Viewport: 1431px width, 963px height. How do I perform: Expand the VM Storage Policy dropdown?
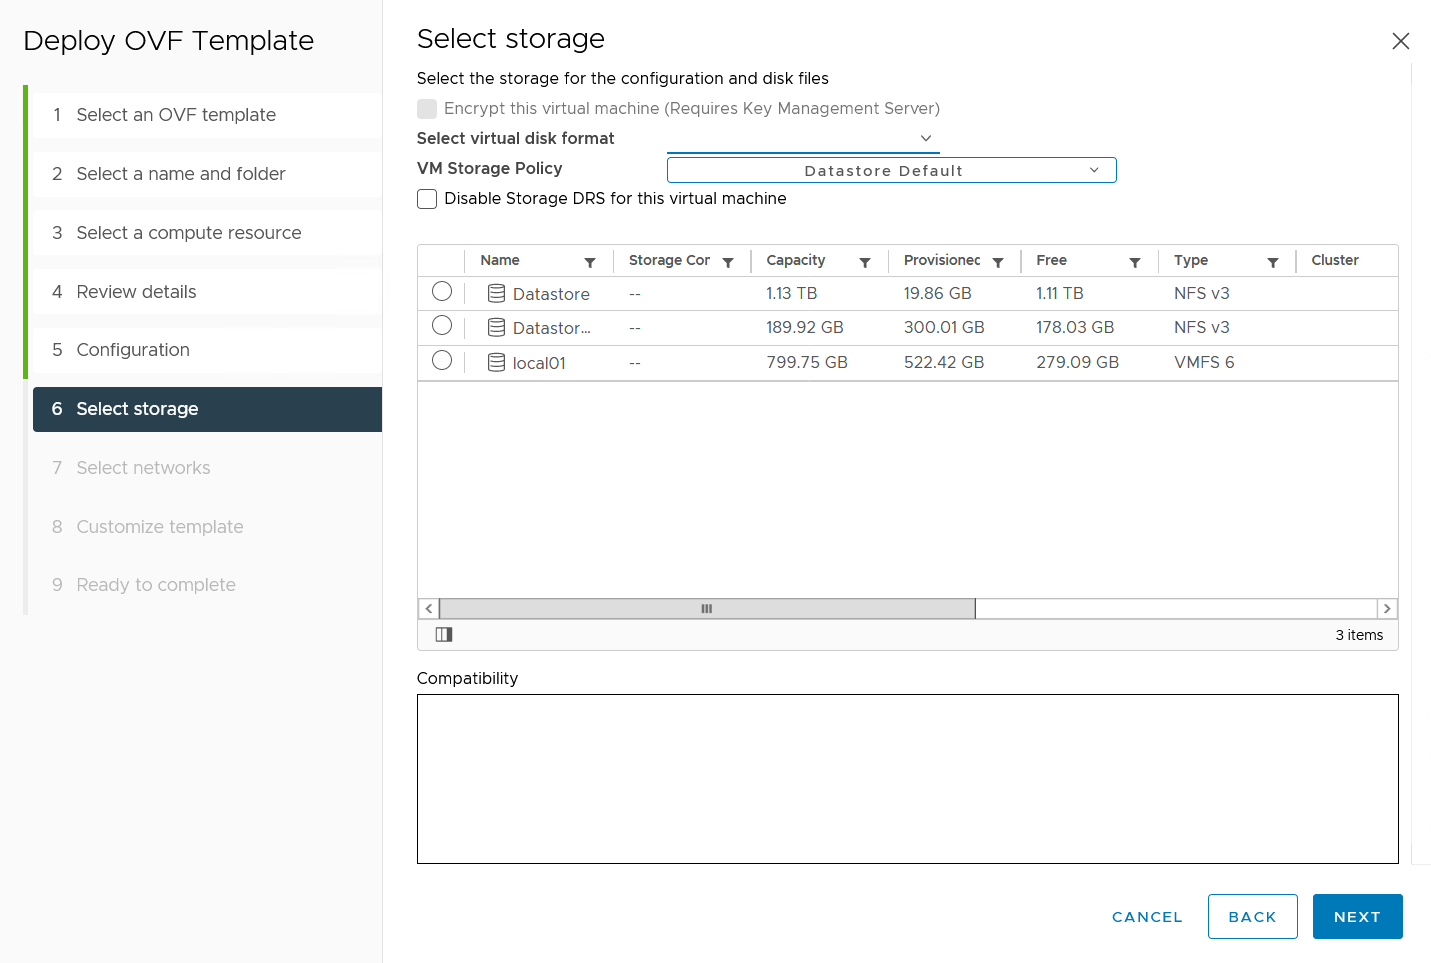pos(891,171)
